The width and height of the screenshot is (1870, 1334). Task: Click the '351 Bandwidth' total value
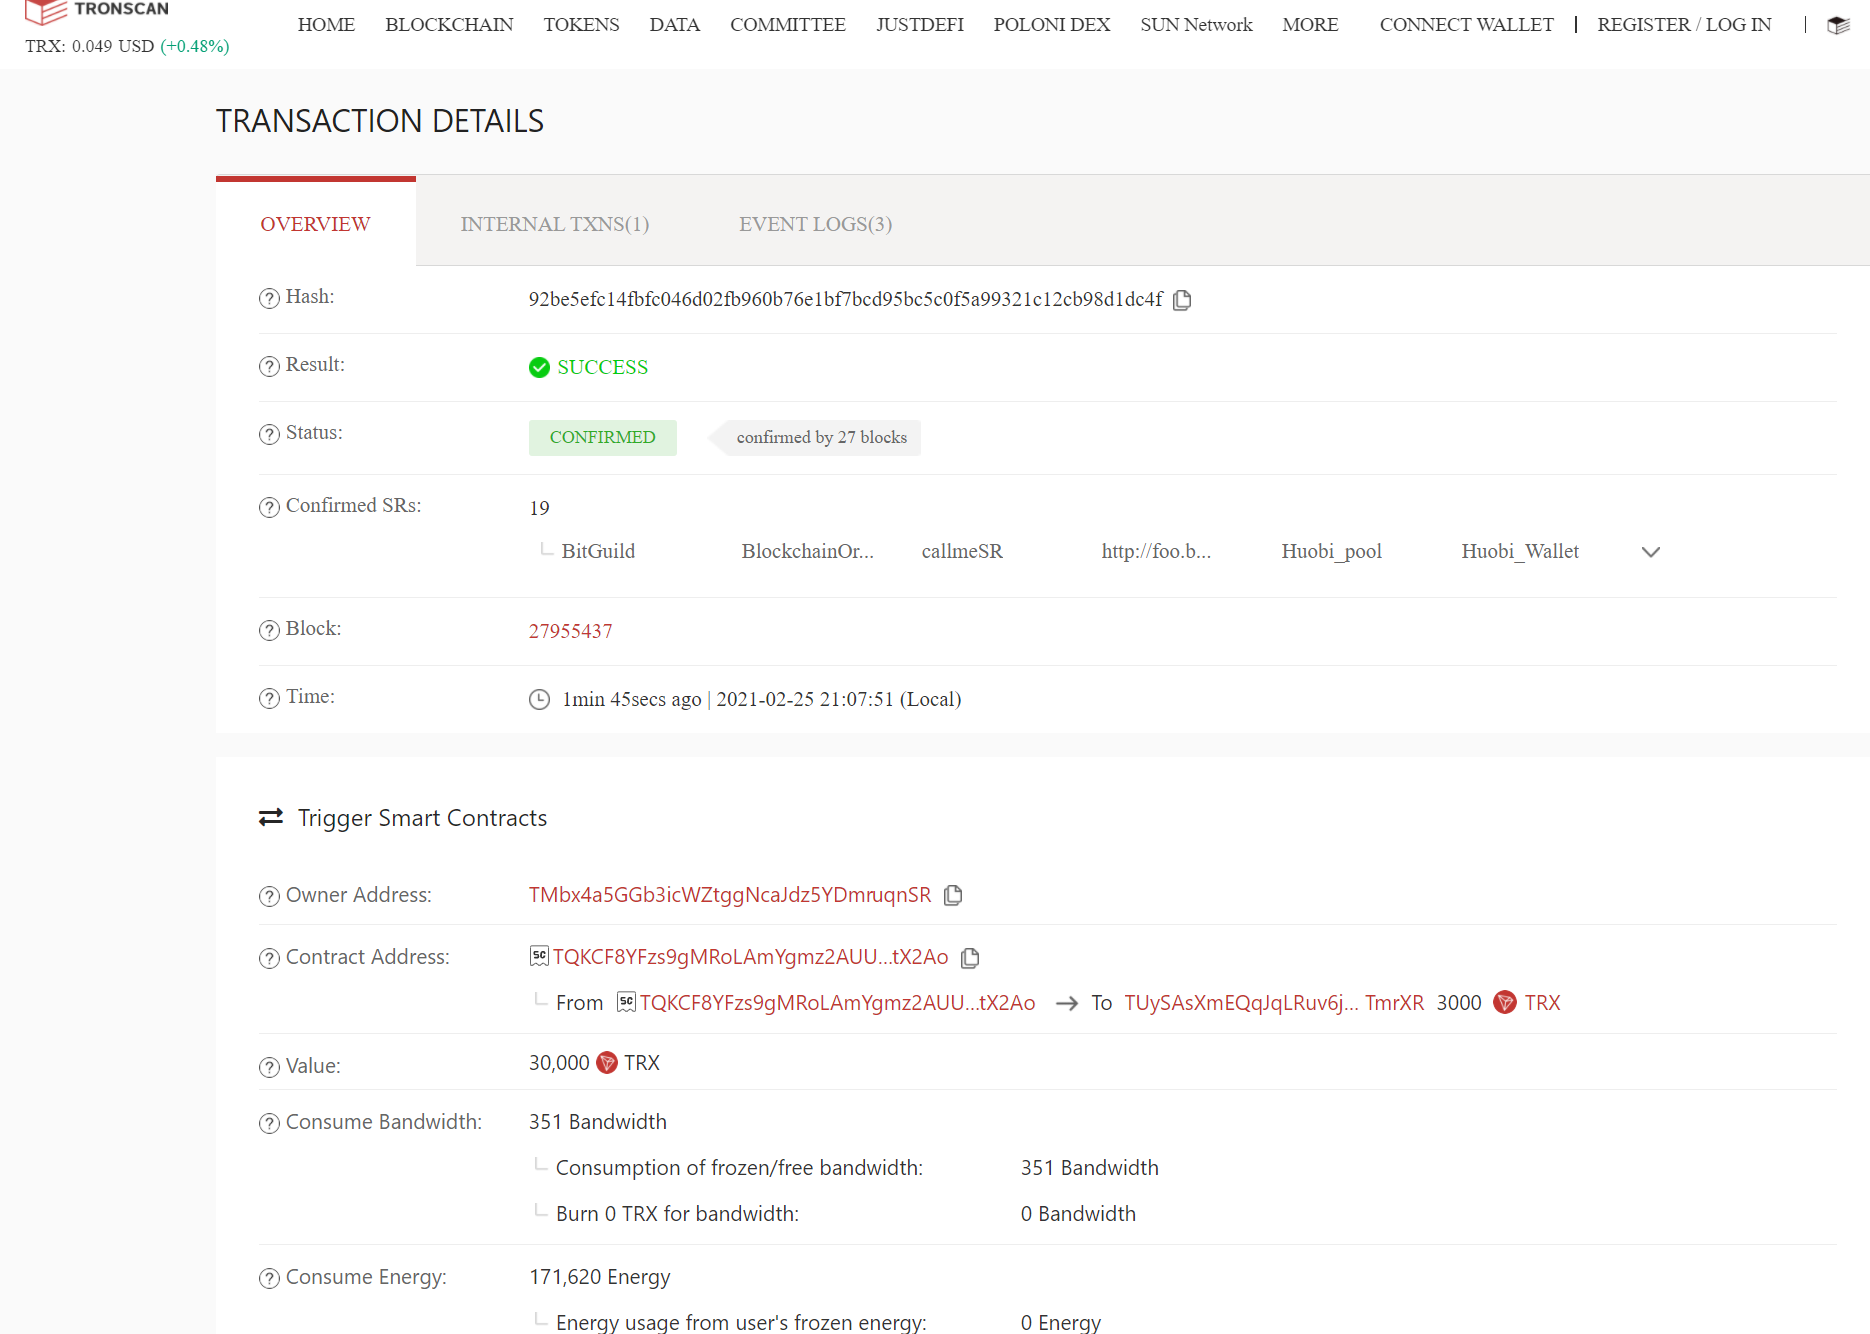point(597,1122)
